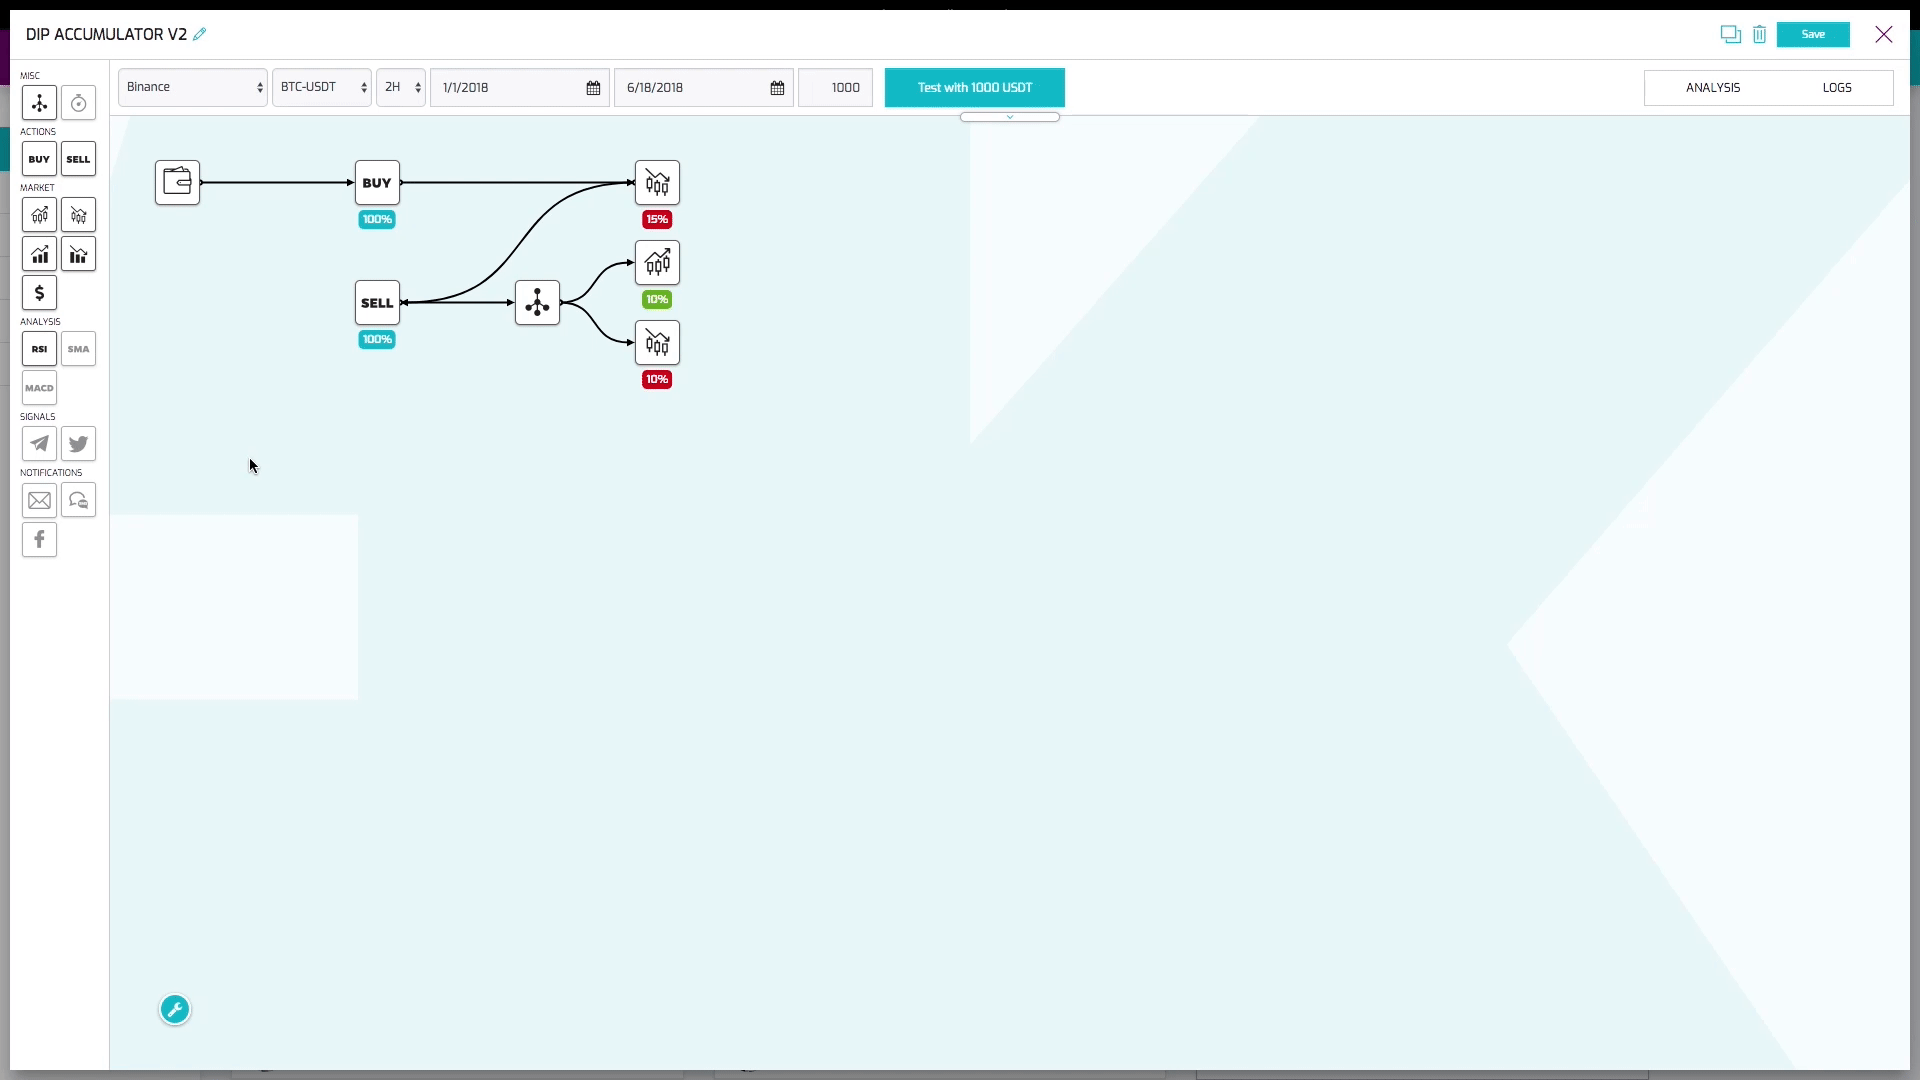Click the splitter node on canvas
Screen dimensions: 1920x1080
[537, 302]
